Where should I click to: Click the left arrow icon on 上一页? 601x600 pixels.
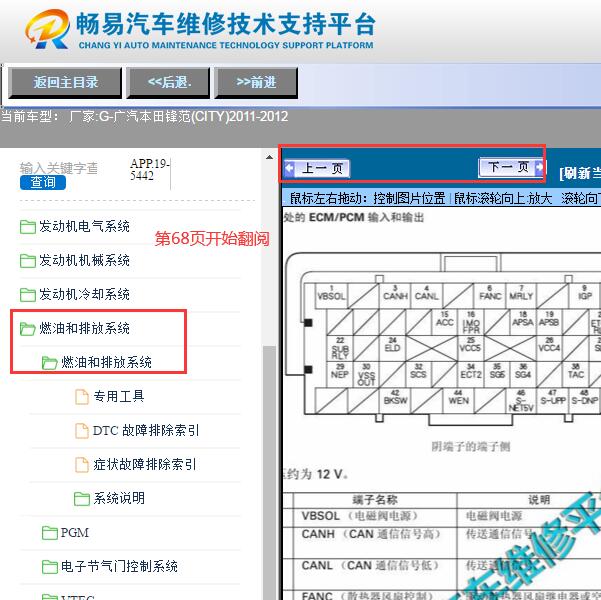[x=289, y=168]
